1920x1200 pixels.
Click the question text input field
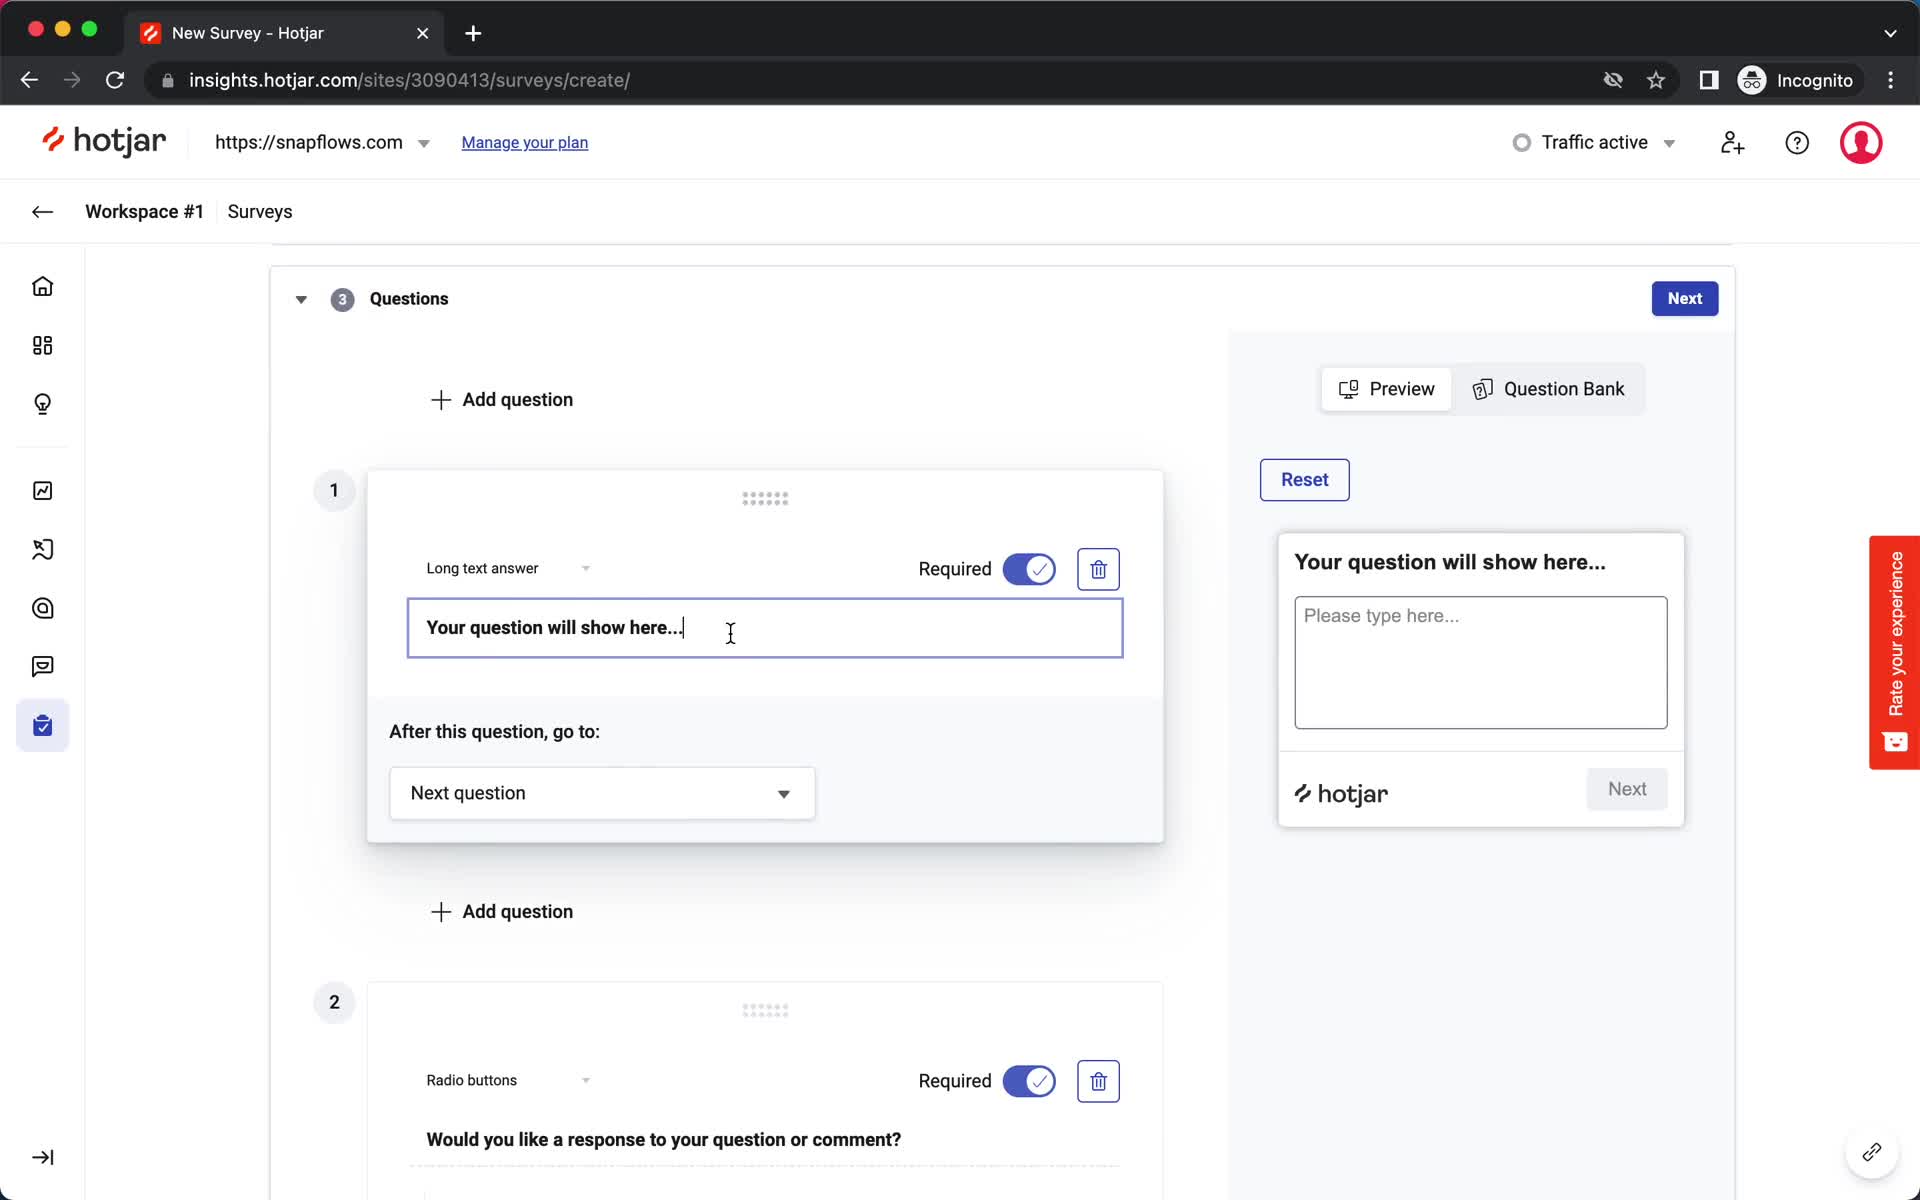[x=764, y=628]
